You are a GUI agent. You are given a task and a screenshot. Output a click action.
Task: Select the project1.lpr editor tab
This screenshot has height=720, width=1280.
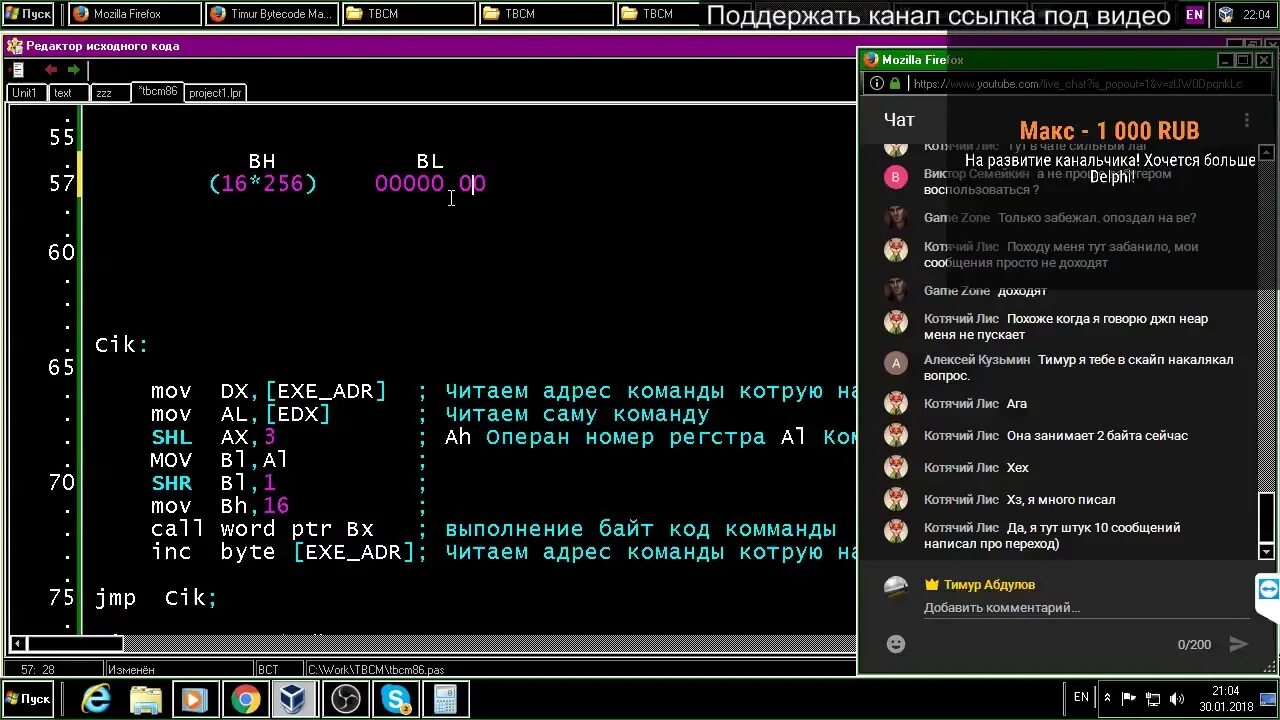click(x=216, y=92)
